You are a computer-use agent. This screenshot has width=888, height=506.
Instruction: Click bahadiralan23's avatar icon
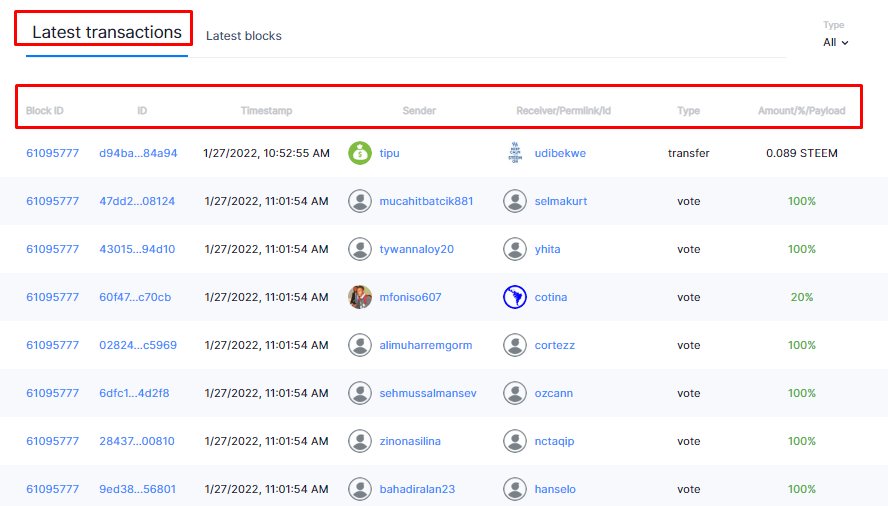[x=360, y=489]
